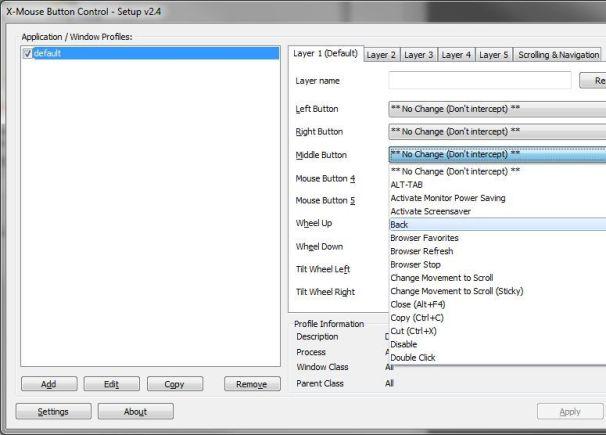This screenshot has width=606, height=435.
Task: Collapse the Middle Button dropdown
Action: click(x=497, y=155)
